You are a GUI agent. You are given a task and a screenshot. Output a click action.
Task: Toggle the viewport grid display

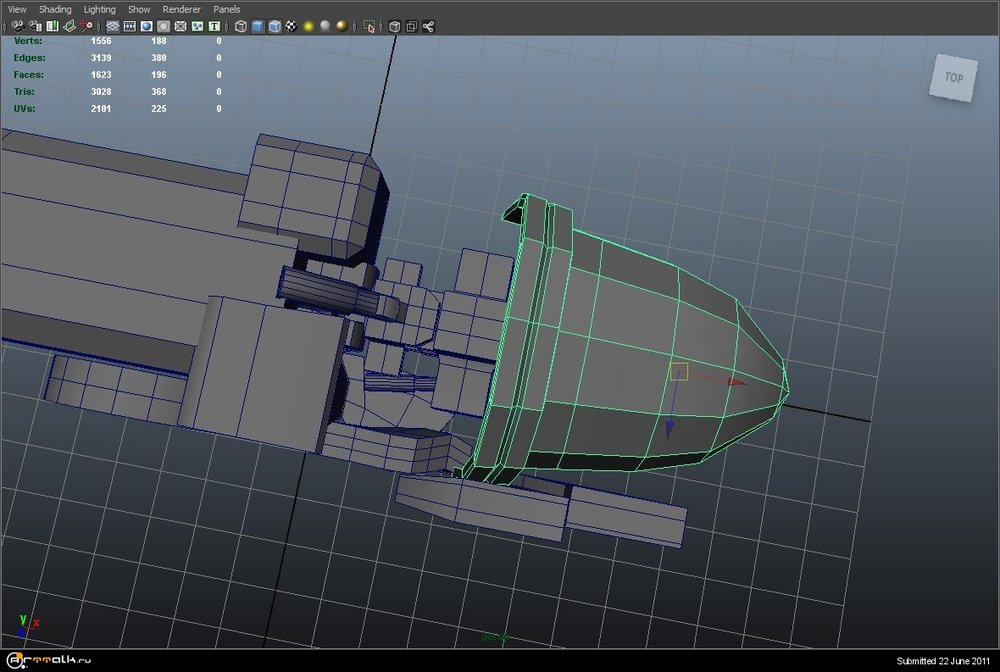click(x=112, y=26)
